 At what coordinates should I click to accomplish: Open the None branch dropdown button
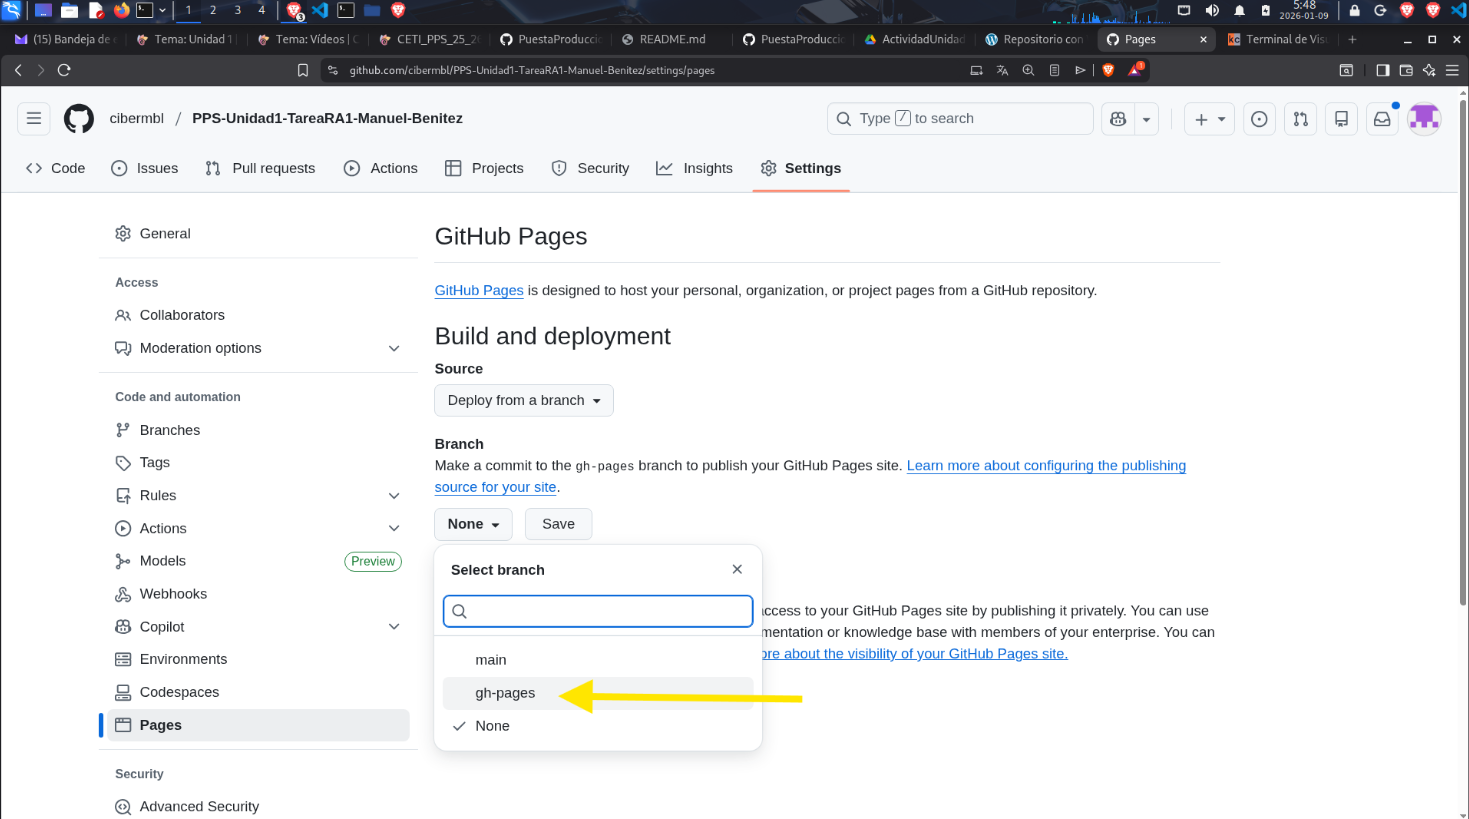[x=473, y=524]
